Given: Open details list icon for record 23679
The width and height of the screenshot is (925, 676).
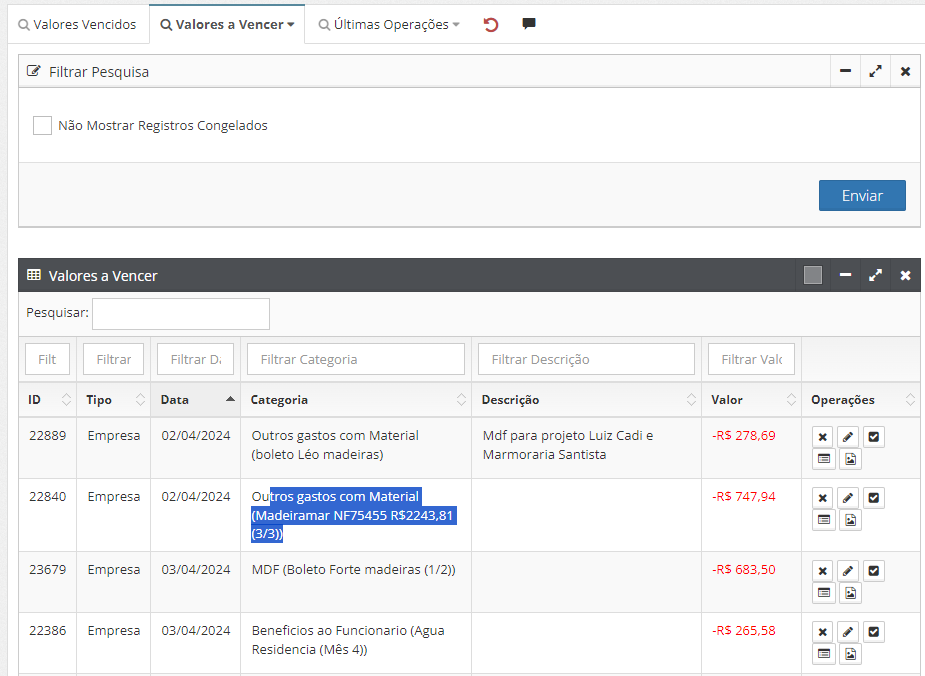Looking at the screenshot, I should click(x=823, y=593).
